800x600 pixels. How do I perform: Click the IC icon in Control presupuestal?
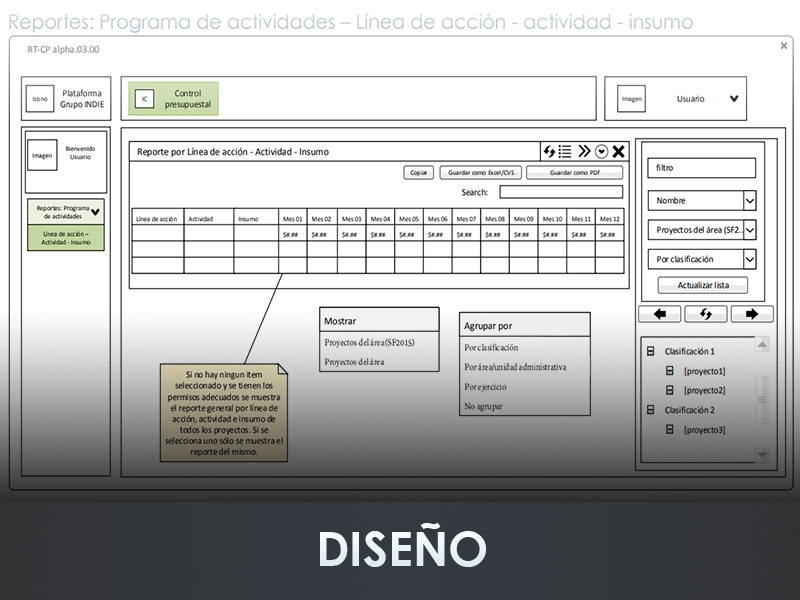coord(144,99)
